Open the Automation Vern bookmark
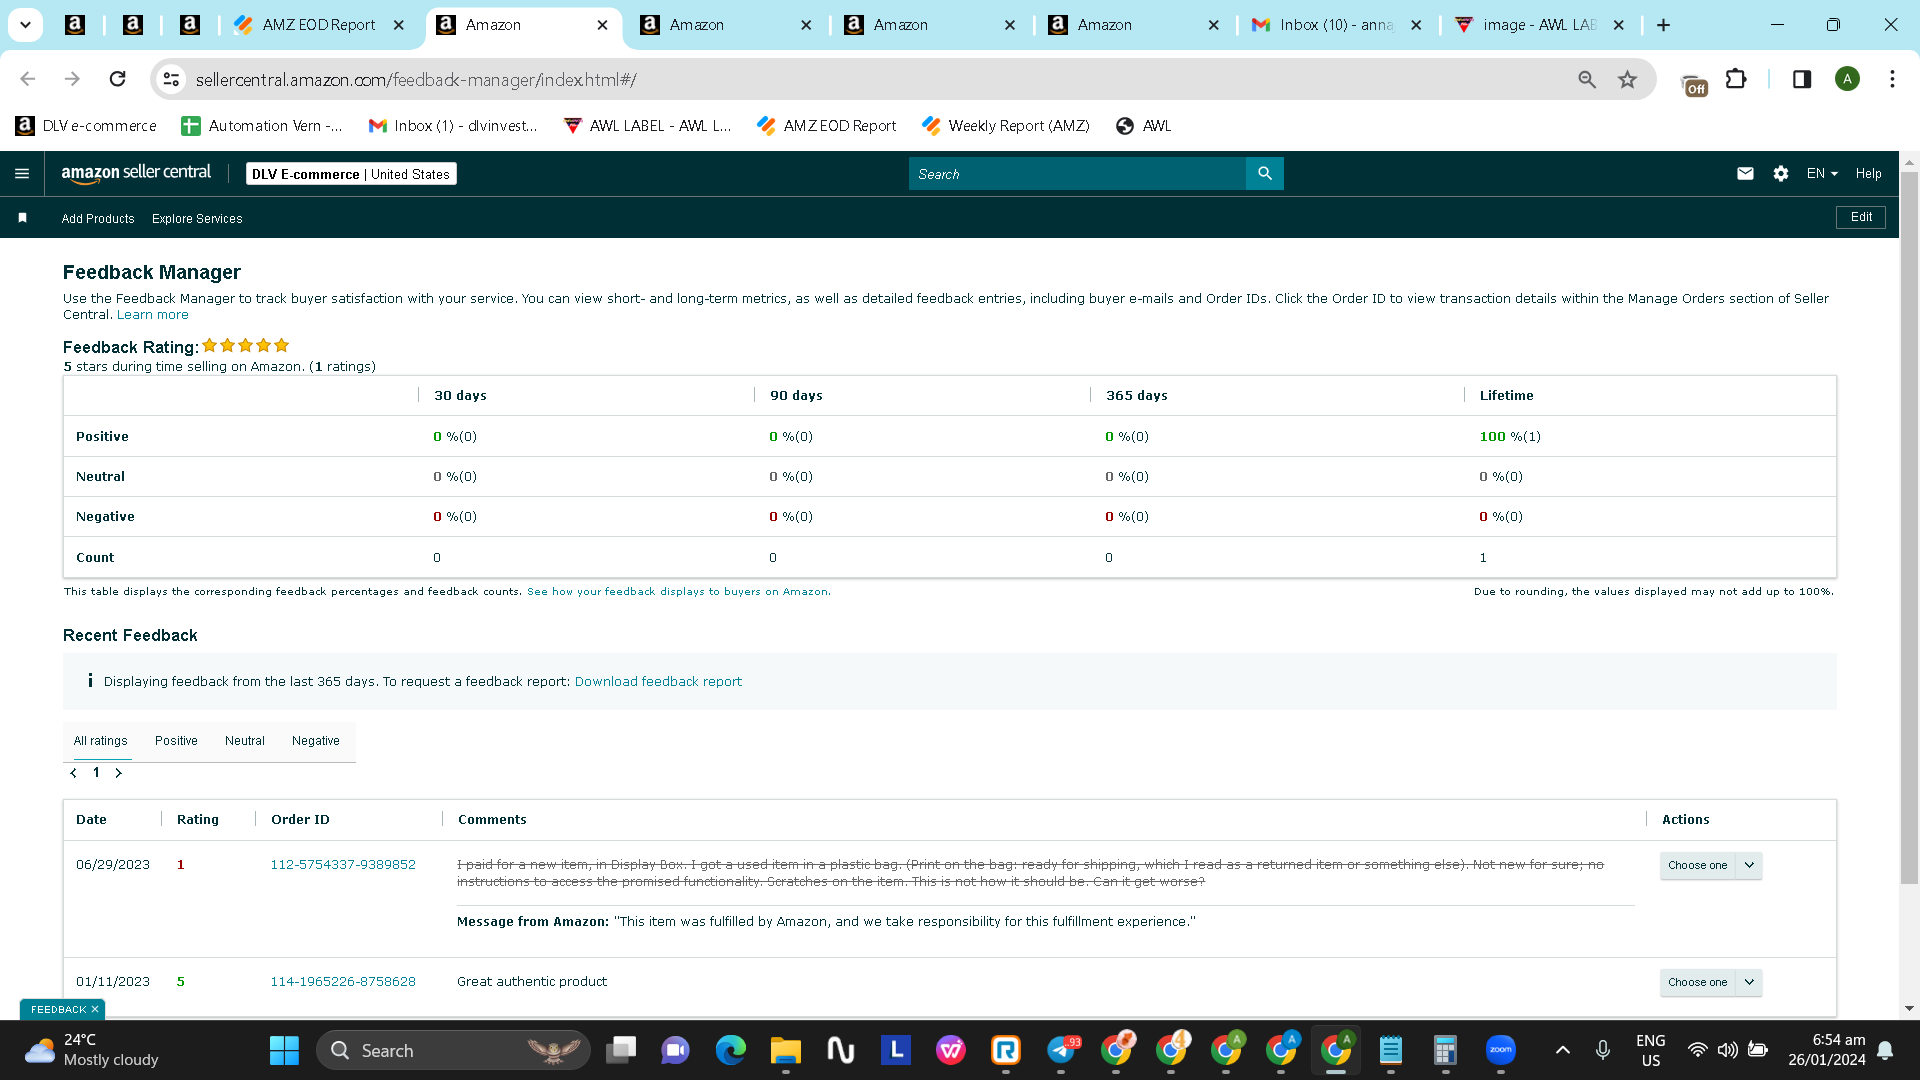This screenshot has width=1920, height=1080. point(262,126)
